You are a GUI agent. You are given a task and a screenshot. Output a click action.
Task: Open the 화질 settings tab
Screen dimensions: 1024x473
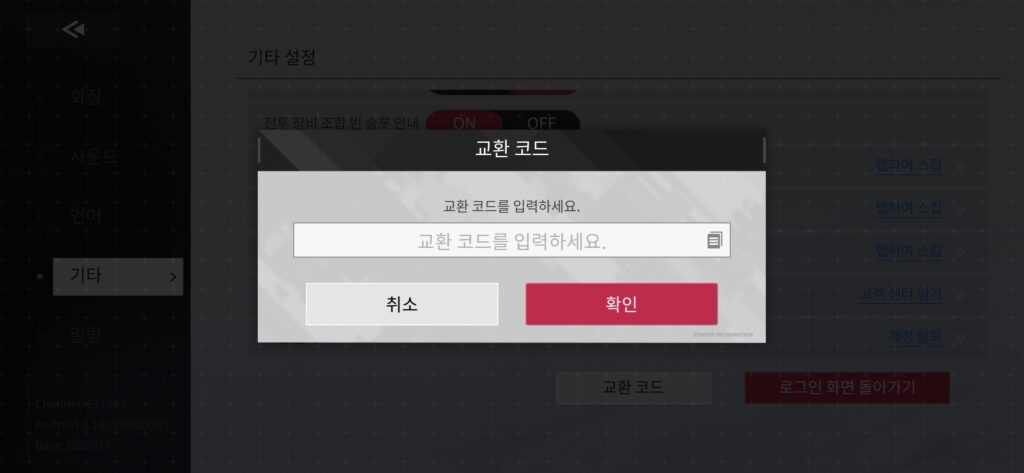86,97
